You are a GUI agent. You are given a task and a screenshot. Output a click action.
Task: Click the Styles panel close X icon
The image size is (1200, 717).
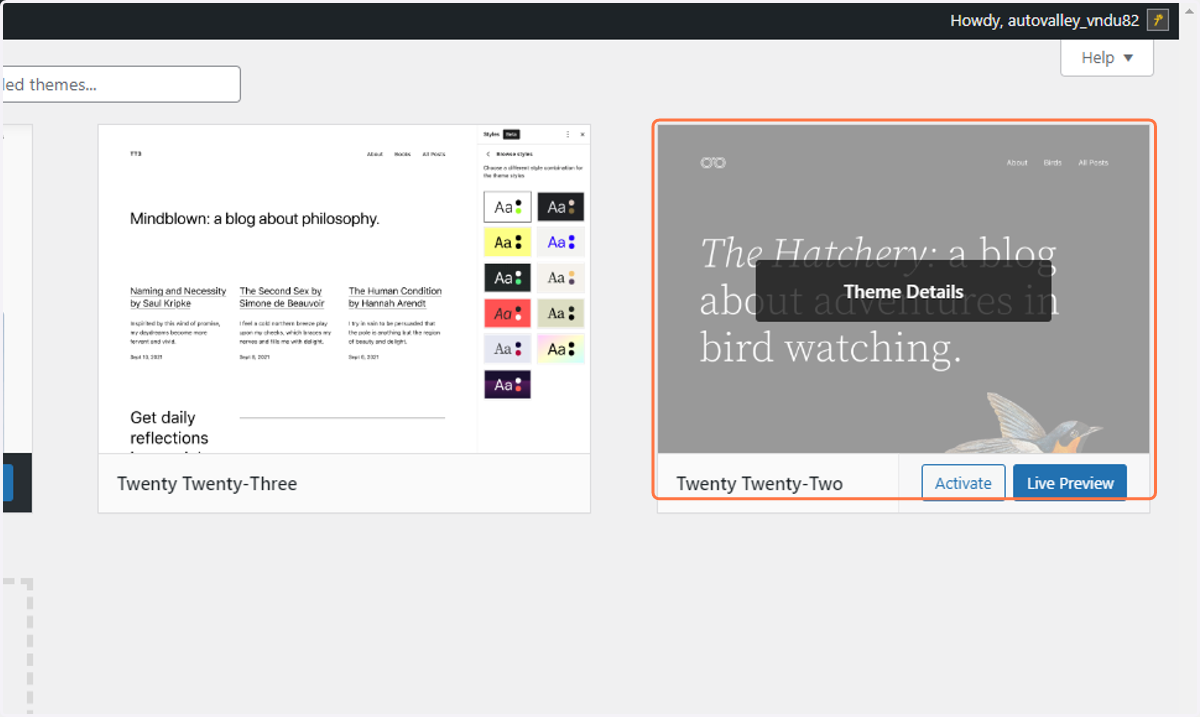click(583, 134)
